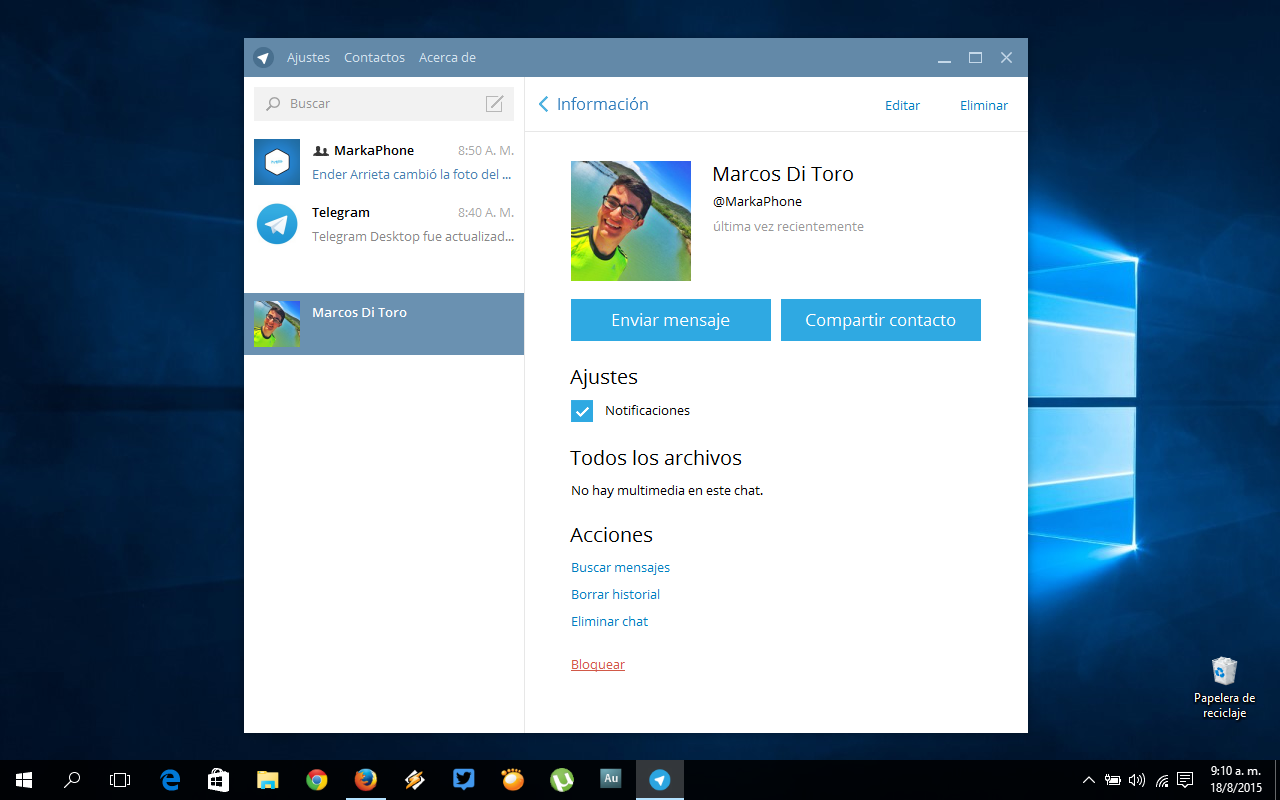Click the Bloquear link
This screenshot has width=1280, height=800.
coord(598,665)
